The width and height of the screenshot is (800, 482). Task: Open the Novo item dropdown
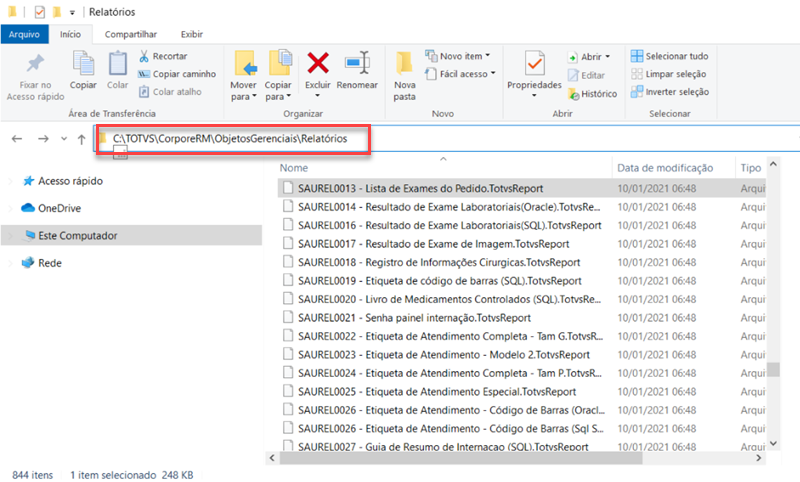[458, 56]
